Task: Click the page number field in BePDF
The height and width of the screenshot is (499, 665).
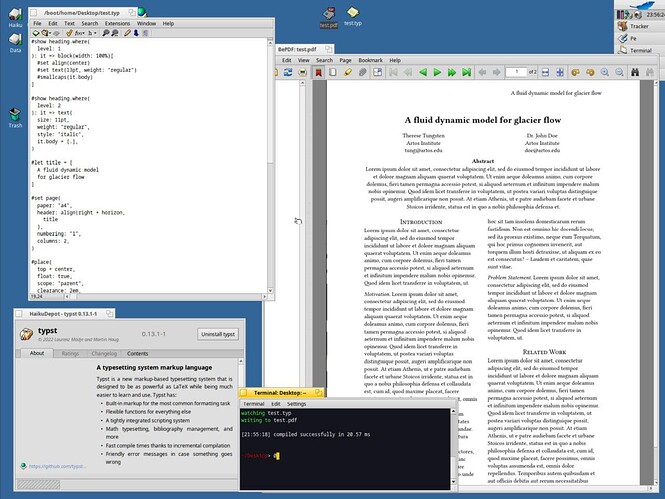Action: (x=516, y=72)
